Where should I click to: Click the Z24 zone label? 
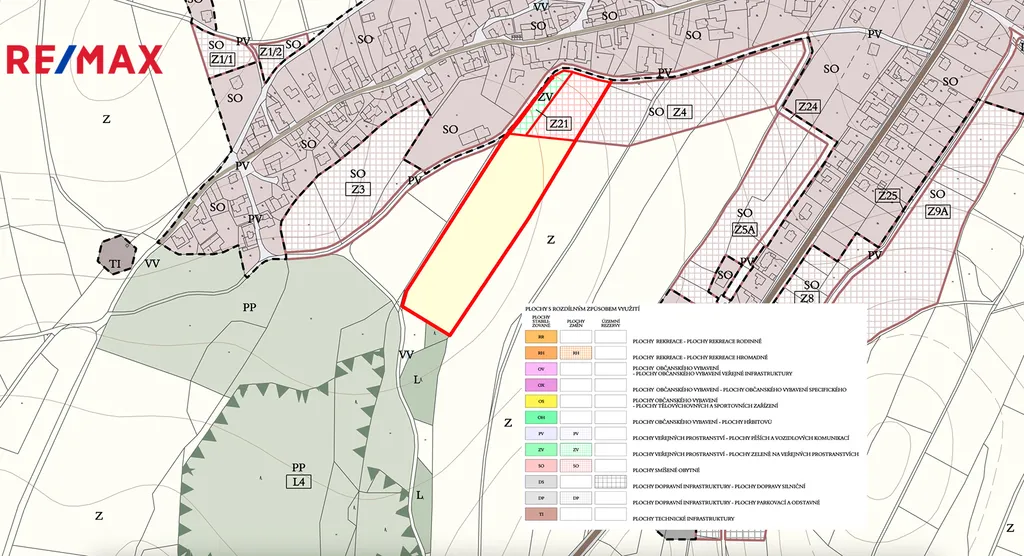808,107
